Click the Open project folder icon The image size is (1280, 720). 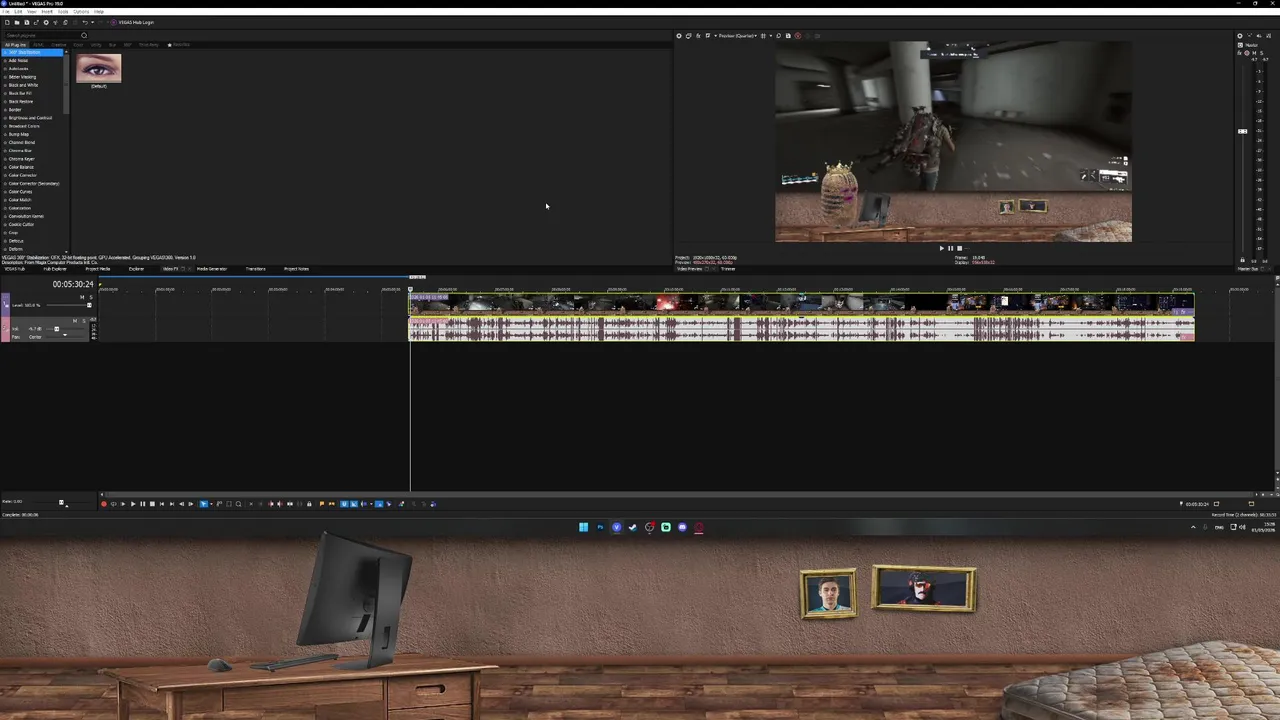17,22
